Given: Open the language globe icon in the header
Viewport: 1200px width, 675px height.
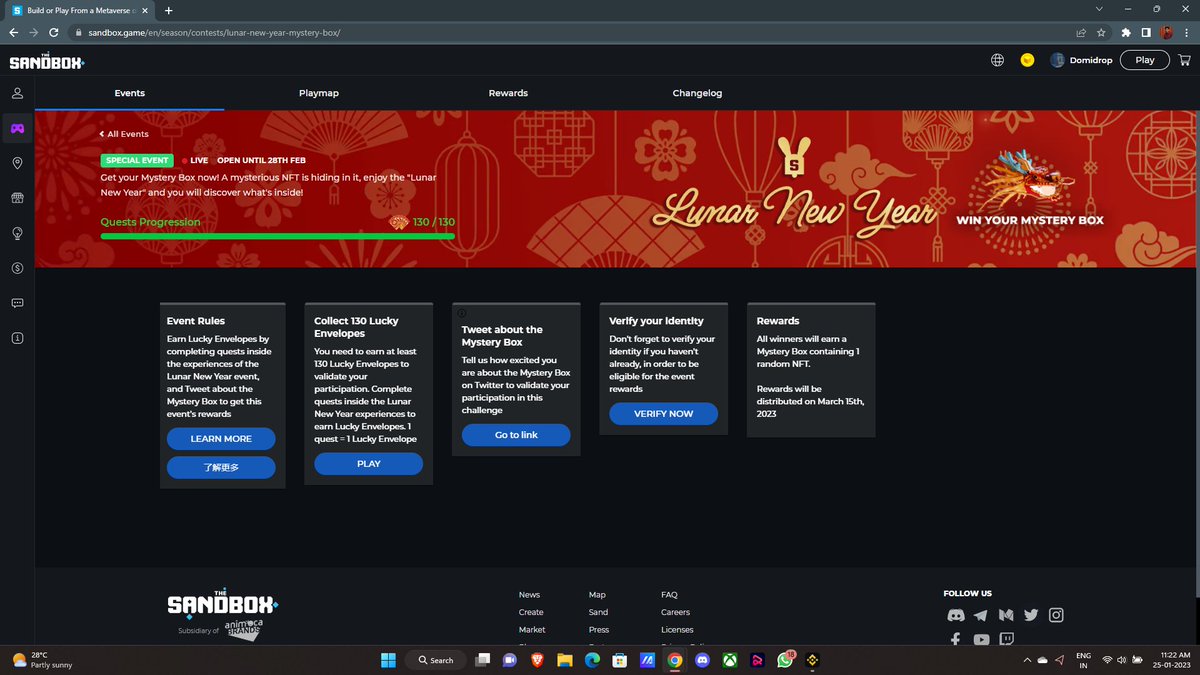Looking at the screenshot, I should point(997,60).
